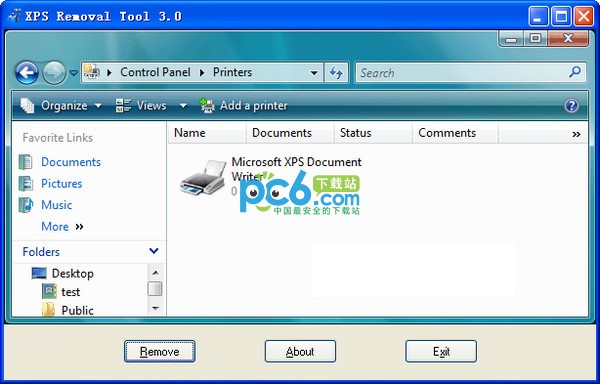The height and width of the screenshot is (384, 600).
Task: Open the Pictures favorite link
Action: [x=62, y=184]
